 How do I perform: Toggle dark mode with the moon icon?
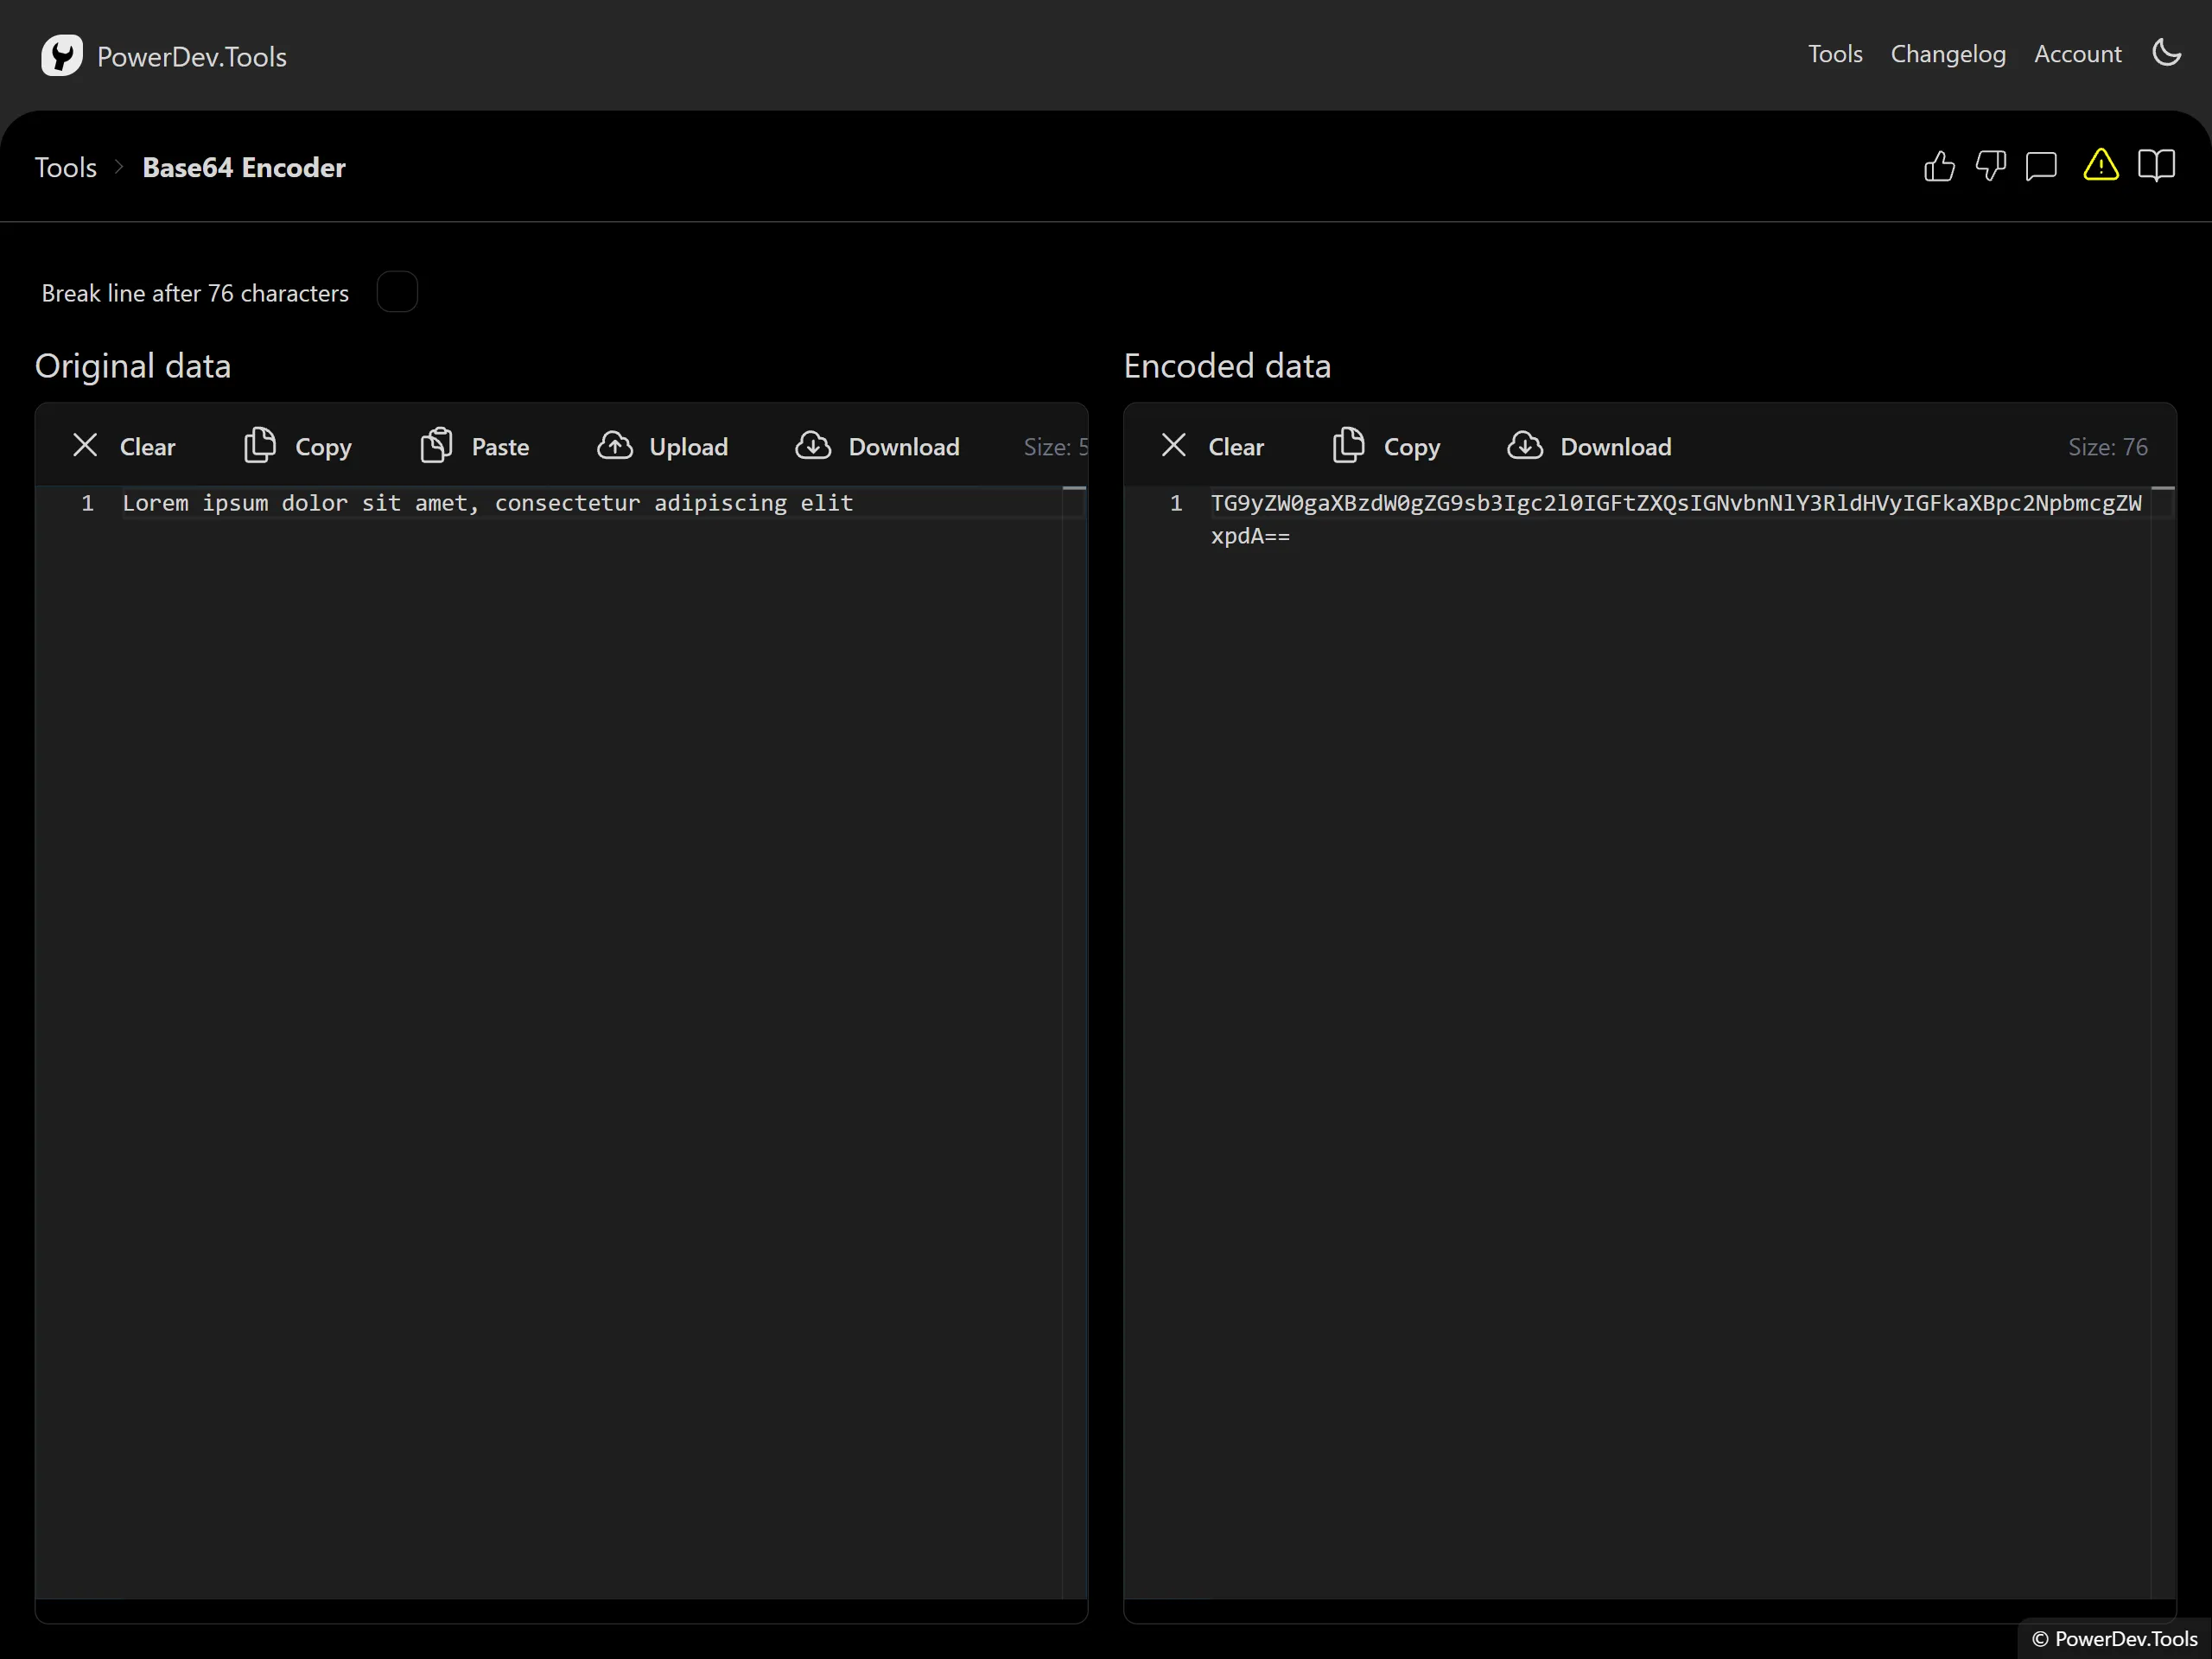[x=2166, y=53]
